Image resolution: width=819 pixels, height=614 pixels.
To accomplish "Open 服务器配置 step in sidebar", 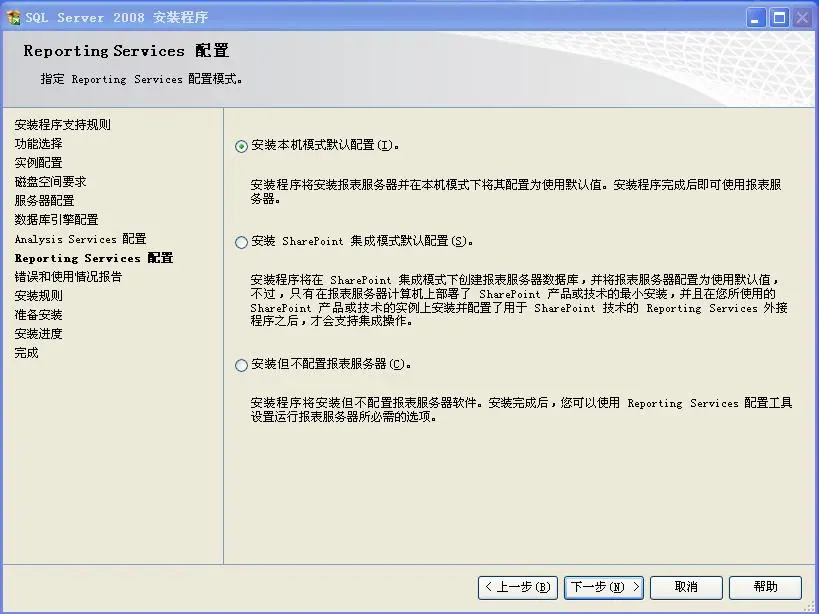I will [x=44, y=200].
